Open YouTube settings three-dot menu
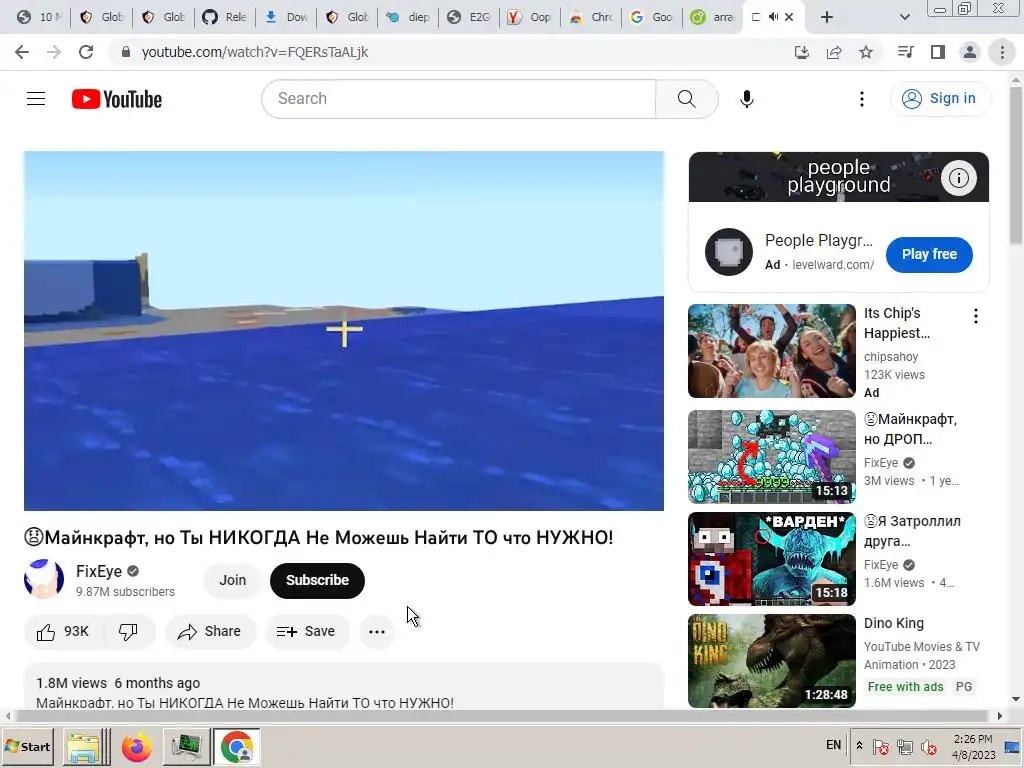1024x768 pixels. coord(861,99)
